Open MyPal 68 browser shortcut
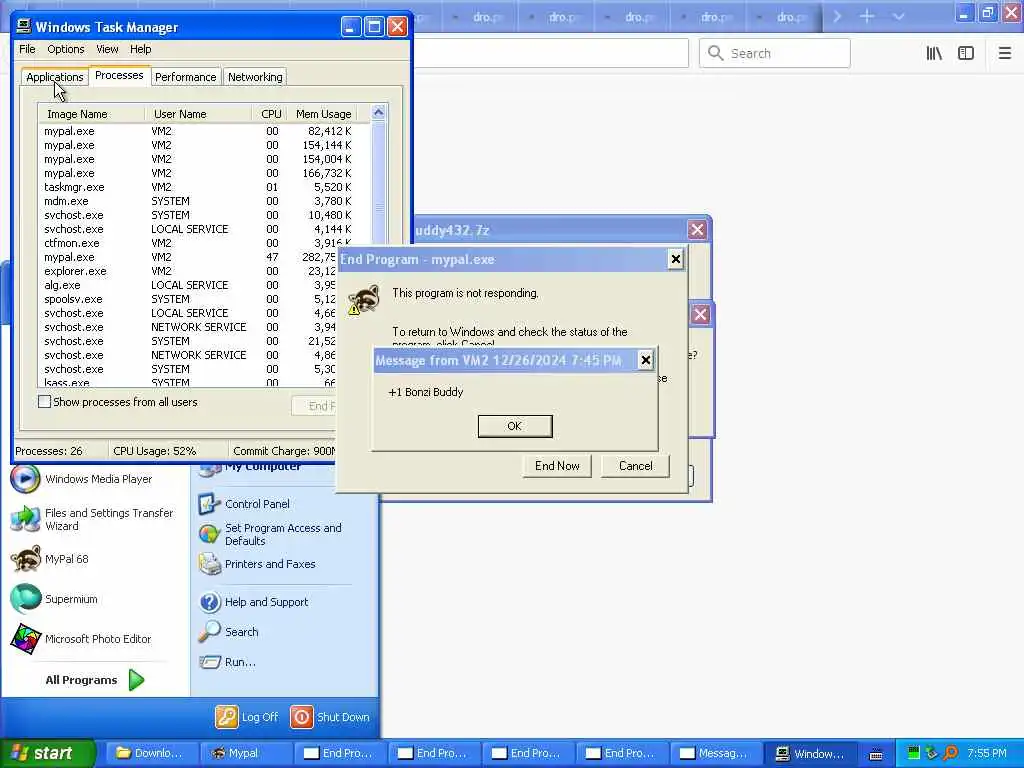This screenshot has width=1024, height=768. [50, 559]
